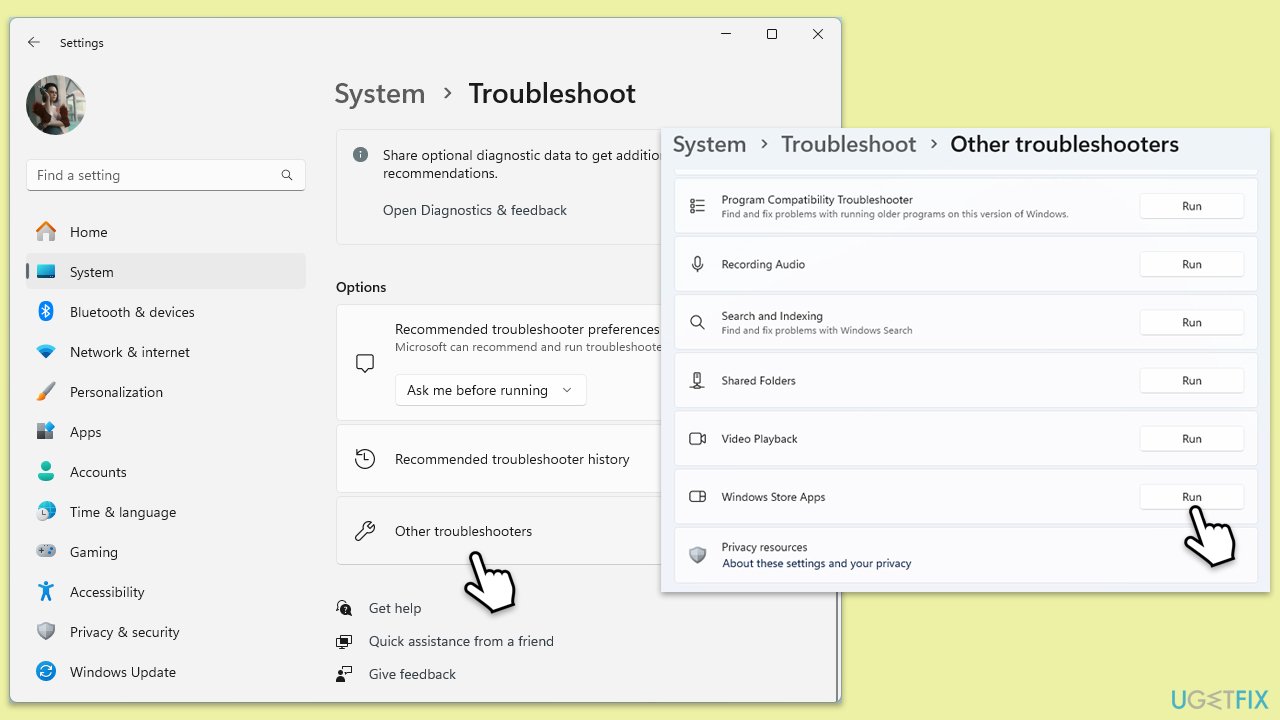Open Recommended troubleshooter history
Screen dimensions: 1280x720
(x=511, y=459)
